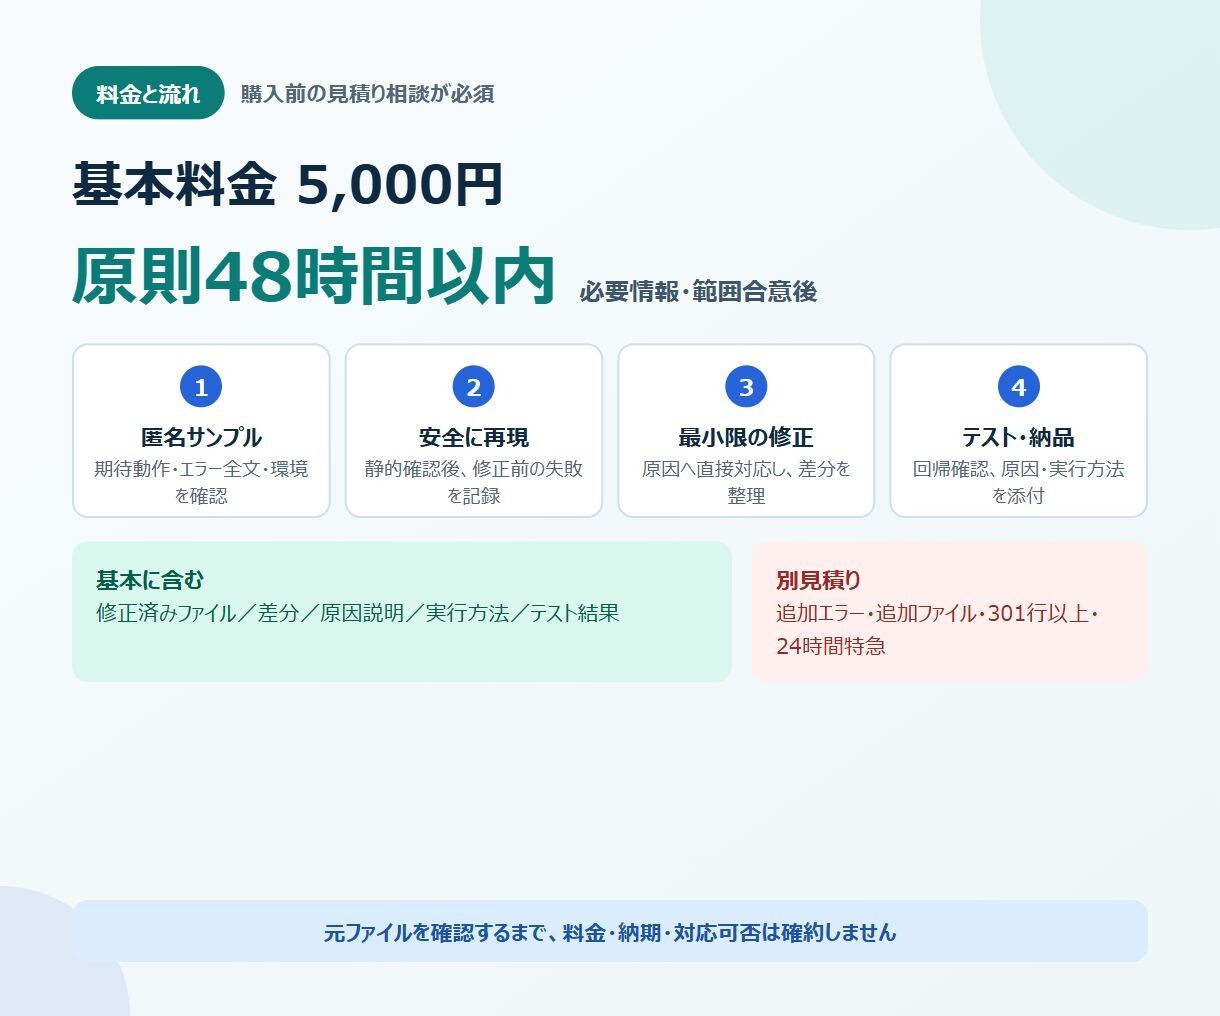Image resolution: width=1220 pixels, height=1016 pixels.
Task: Click 期待動作・エラー全文・環境を確認 description
Action: click(x=201, y=482)
